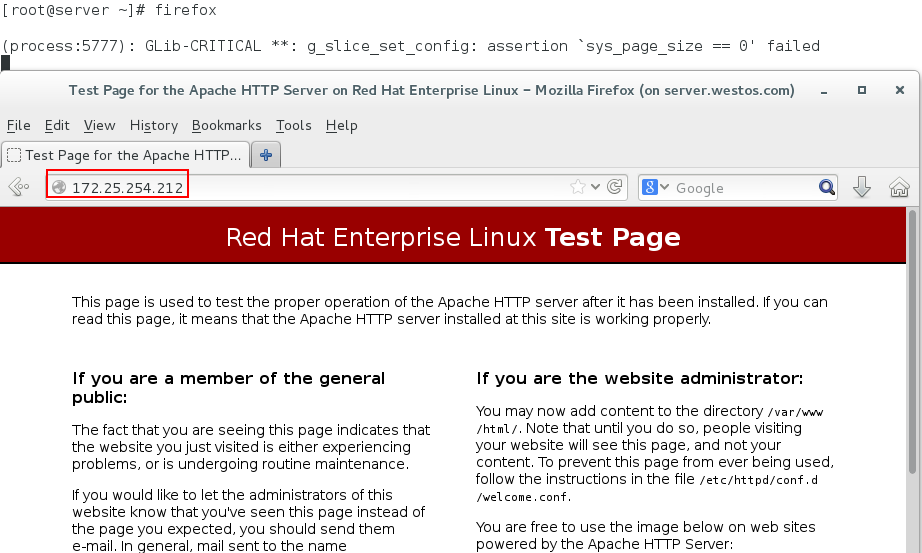The image size is (922, 553).
Task: Click the Red Hat Enterprise Linux Test Page banner
Action: pos(453,237)
